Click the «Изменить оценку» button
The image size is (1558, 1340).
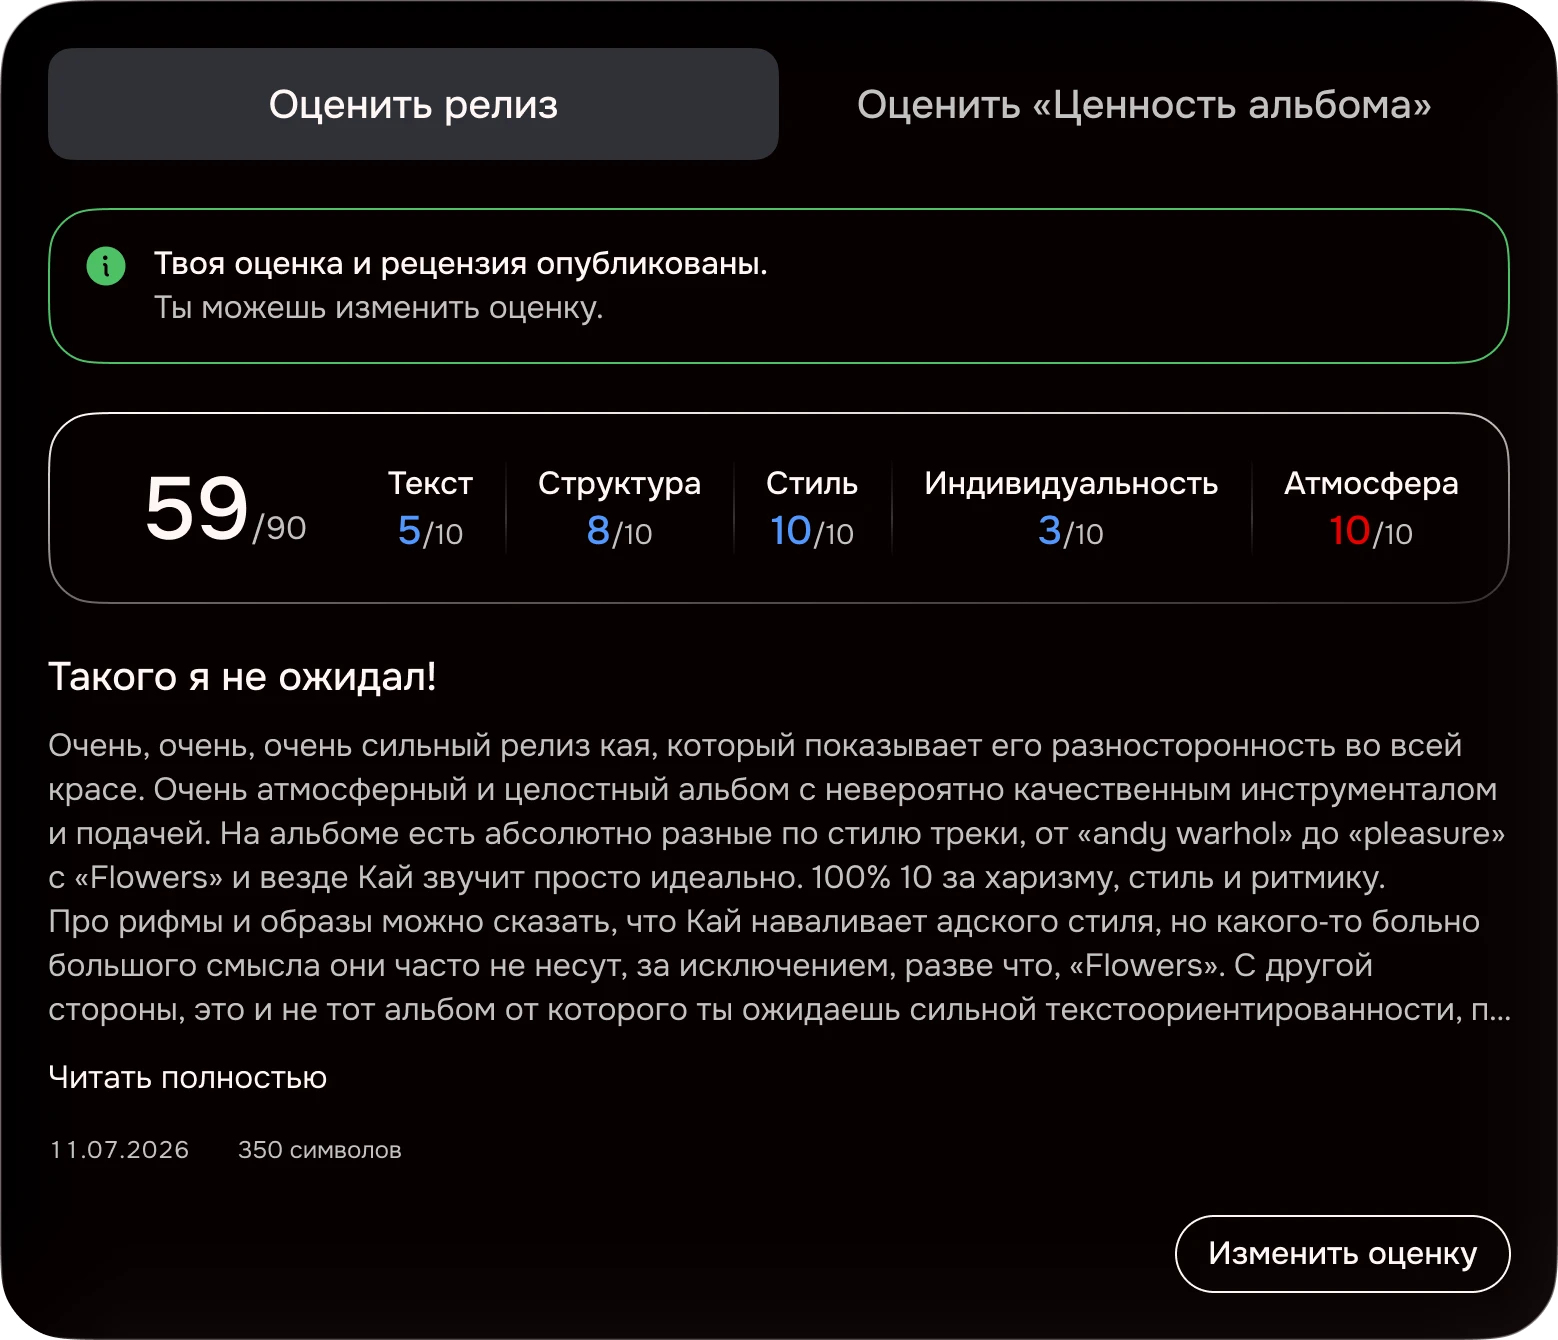pos(1342,1253)
